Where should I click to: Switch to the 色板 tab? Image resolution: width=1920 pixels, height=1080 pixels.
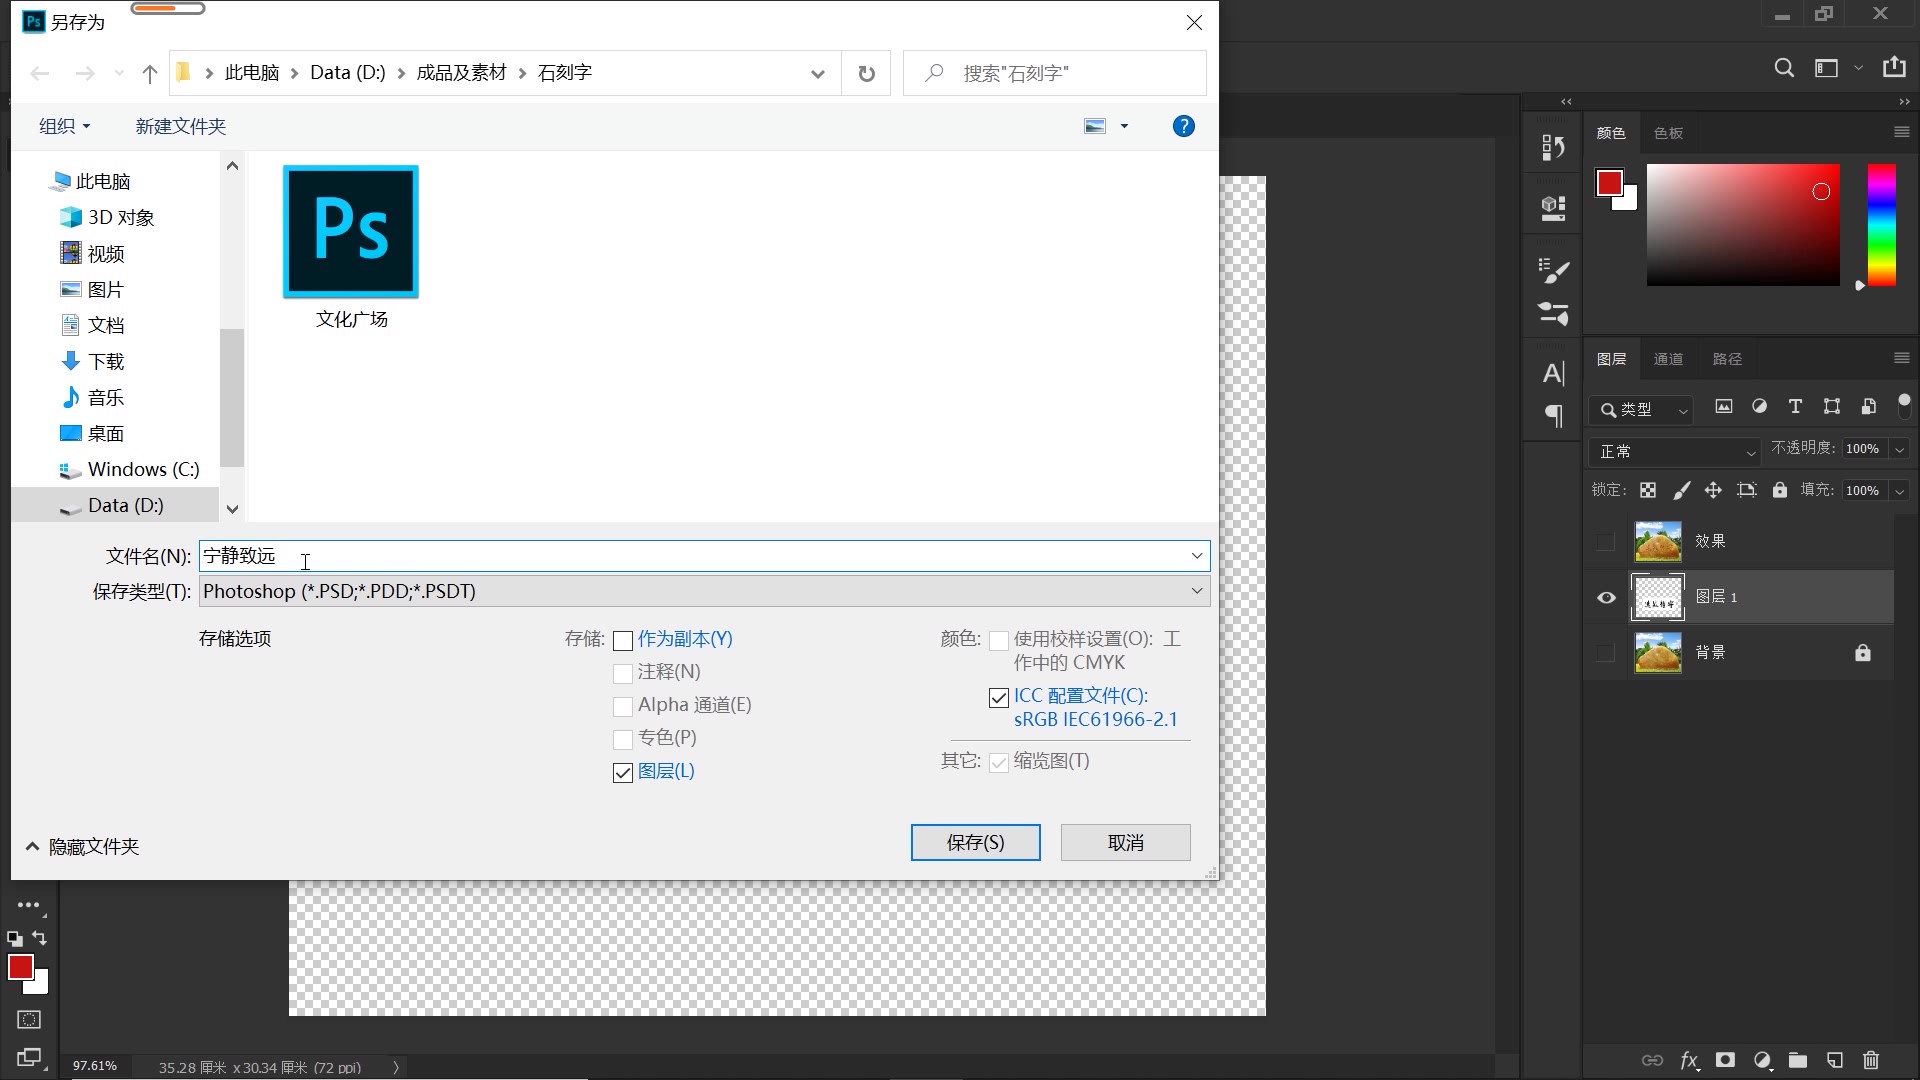coord(1668,133)
